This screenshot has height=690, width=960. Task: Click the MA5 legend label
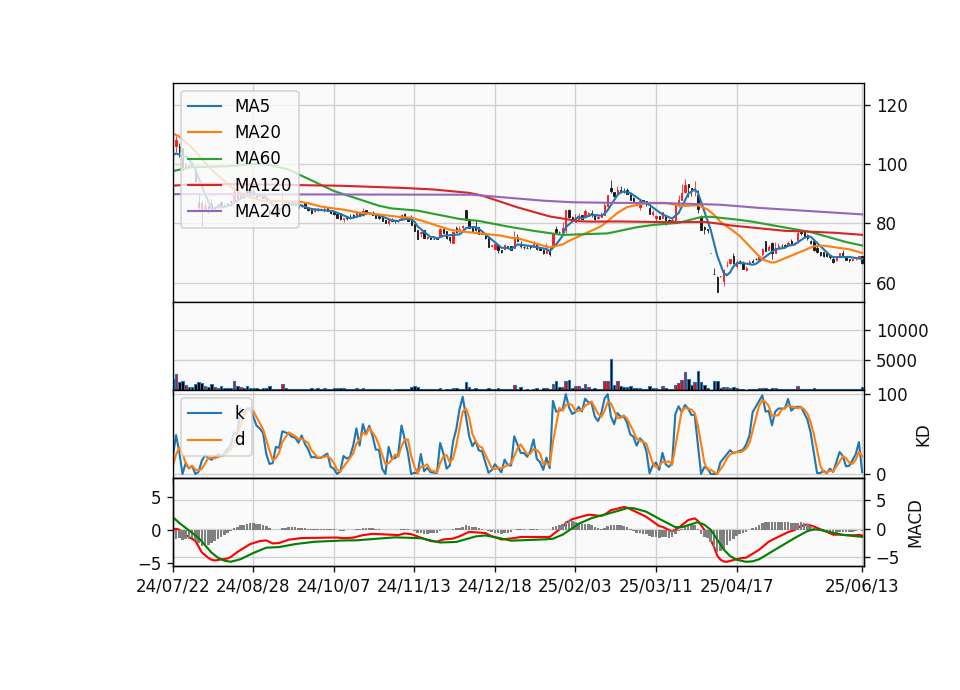(252, 106)
